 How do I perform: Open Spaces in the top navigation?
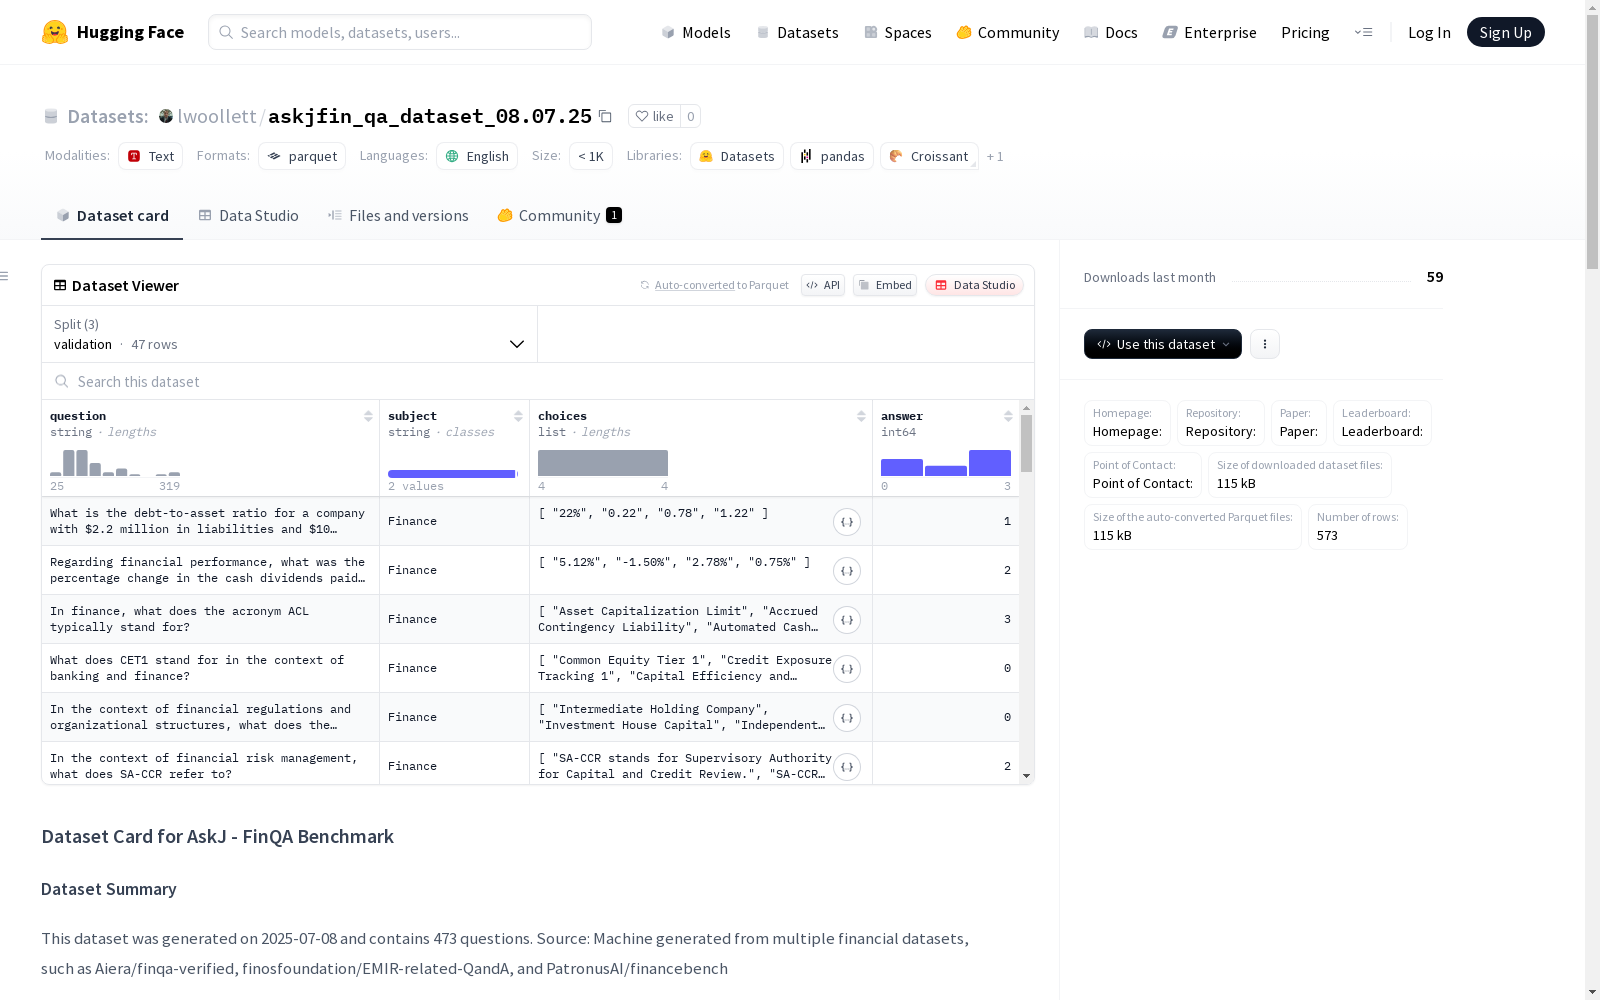[898, 32]
